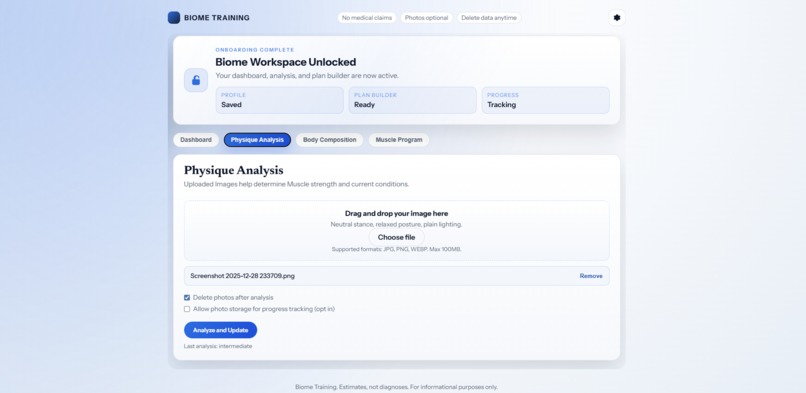Start analysis with Analyze and Update
Image resolution: width=806 pixels, height=393 pixels.
221,330
